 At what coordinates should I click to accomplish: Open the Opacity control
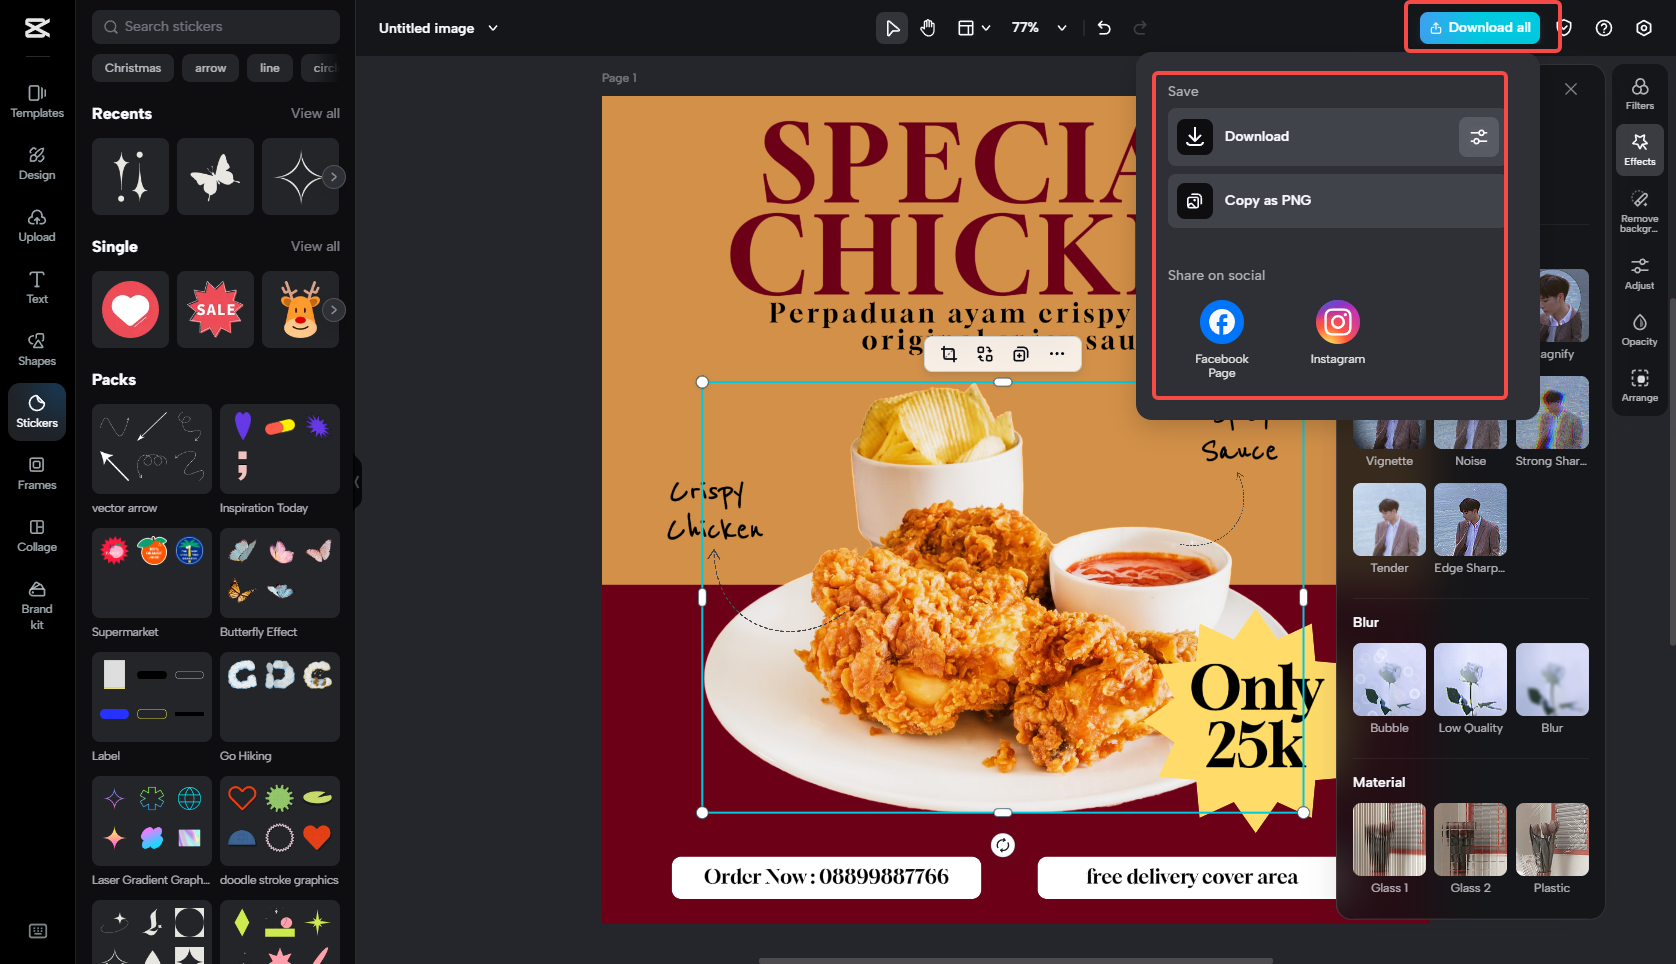coord(1640,329)
